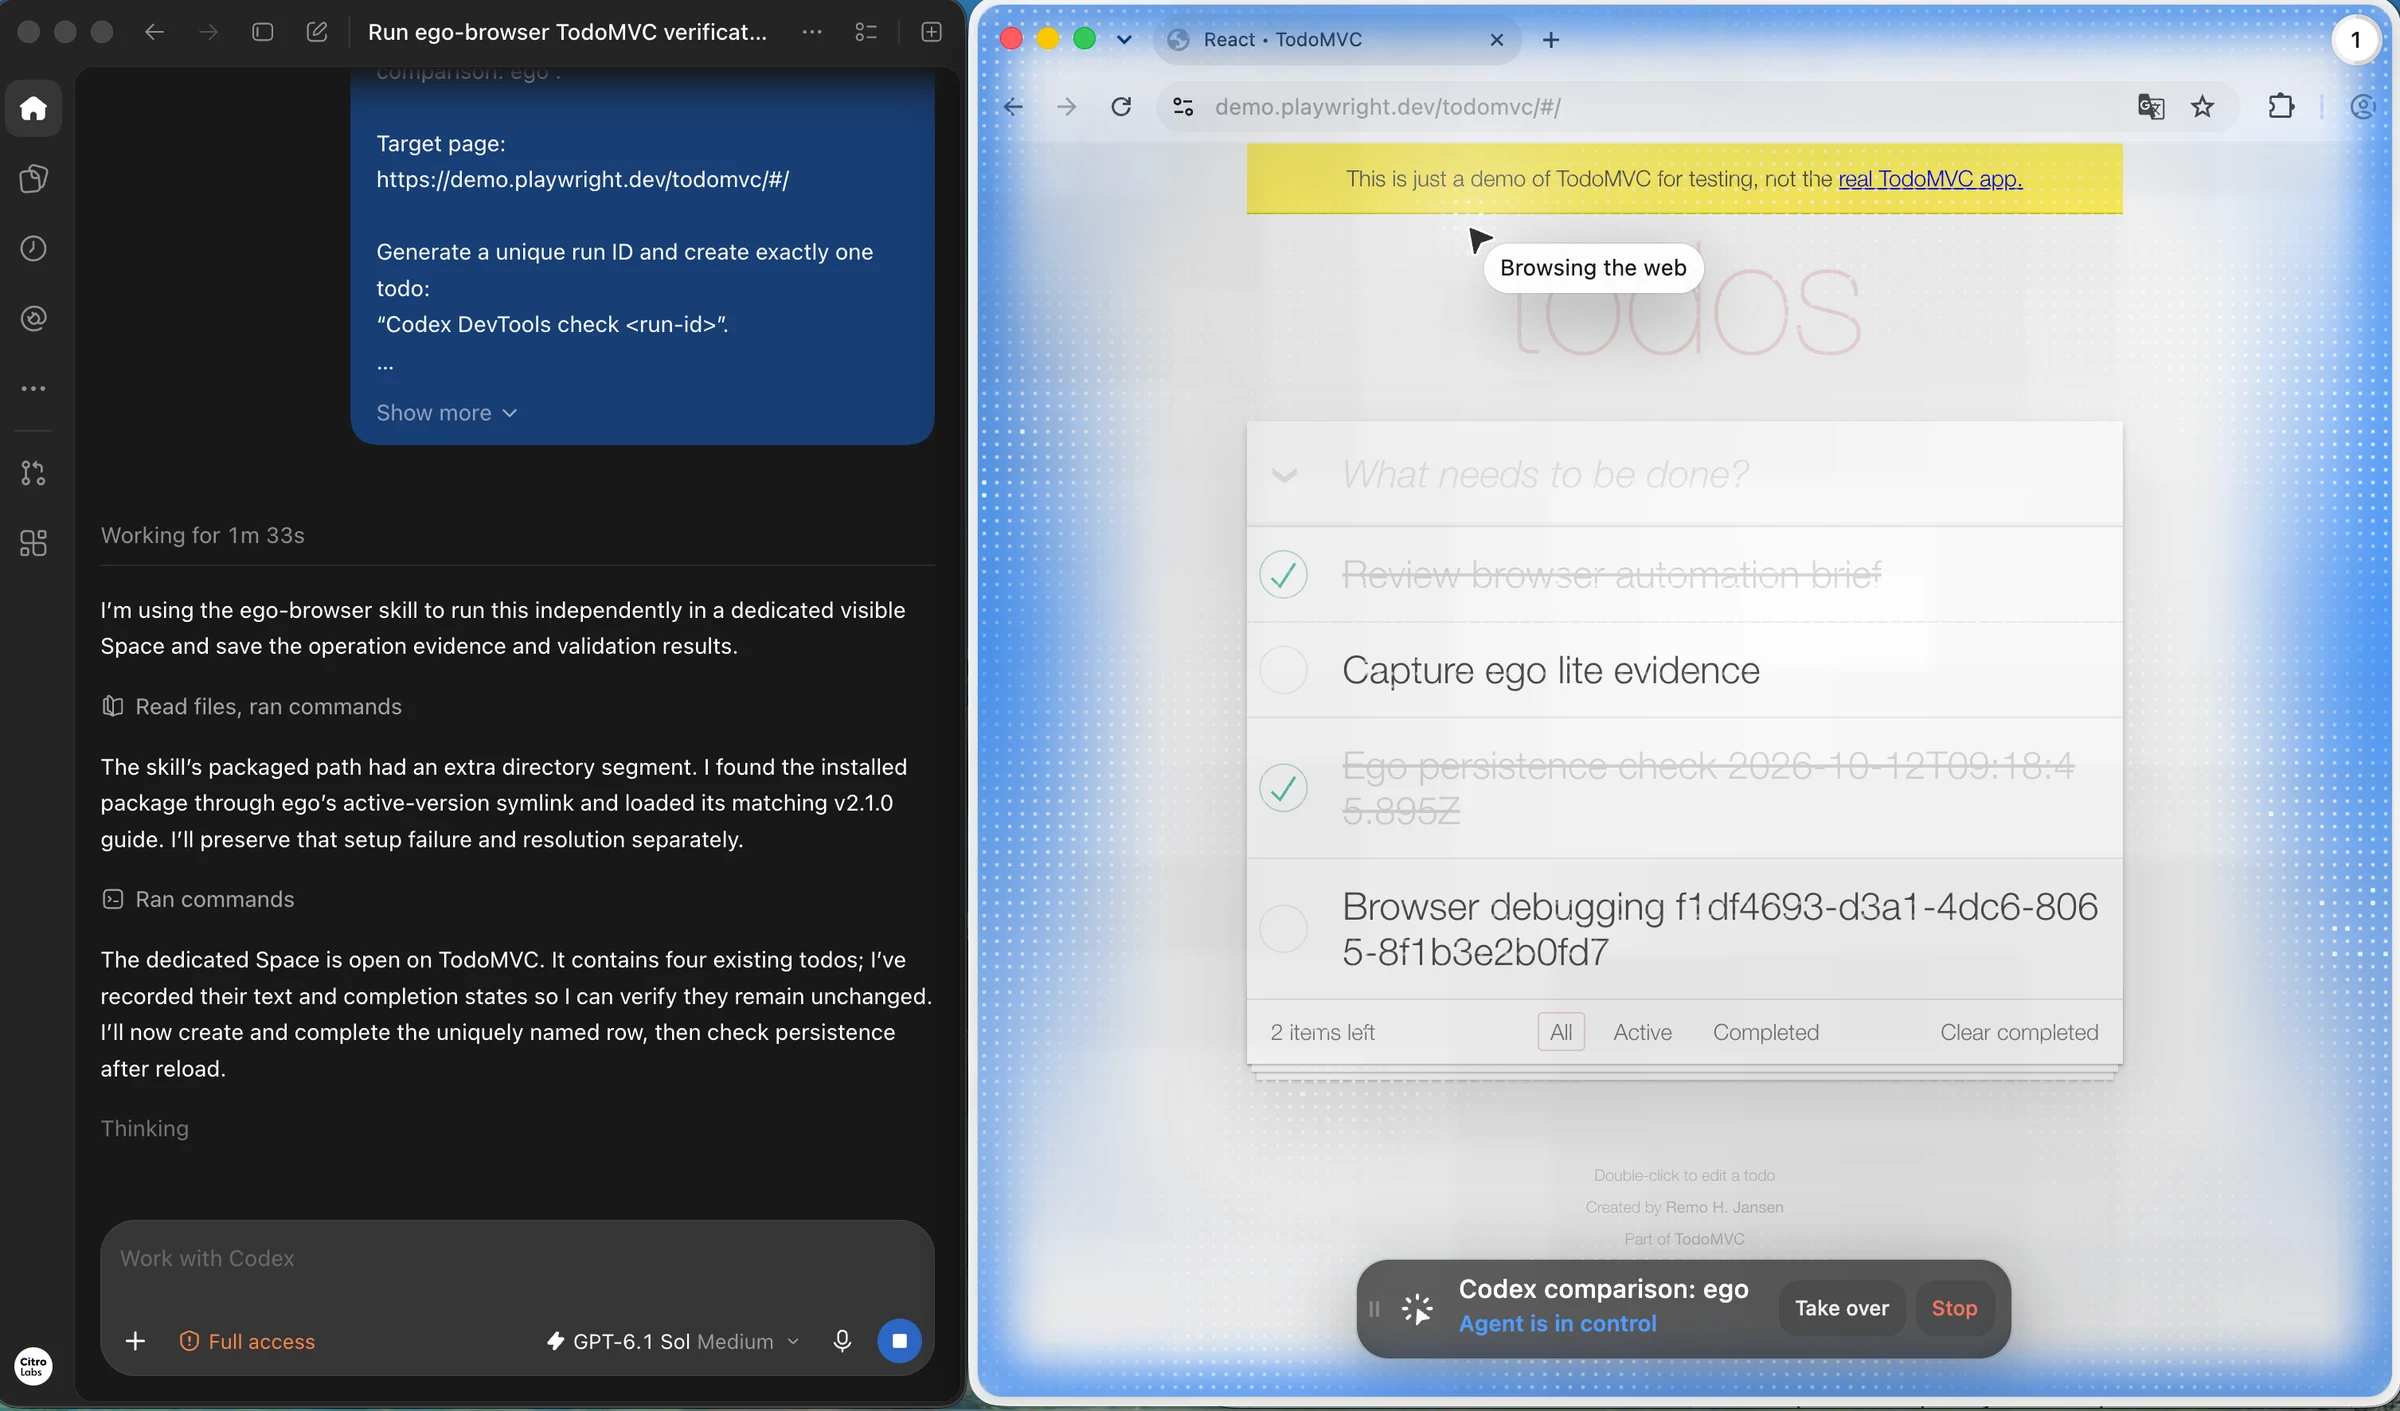Image resolution: width=2400 pixels, height=1411 pixels.
Task: Uncheck the 'Ego persistence check' todo
Action: click(1283, 787)
